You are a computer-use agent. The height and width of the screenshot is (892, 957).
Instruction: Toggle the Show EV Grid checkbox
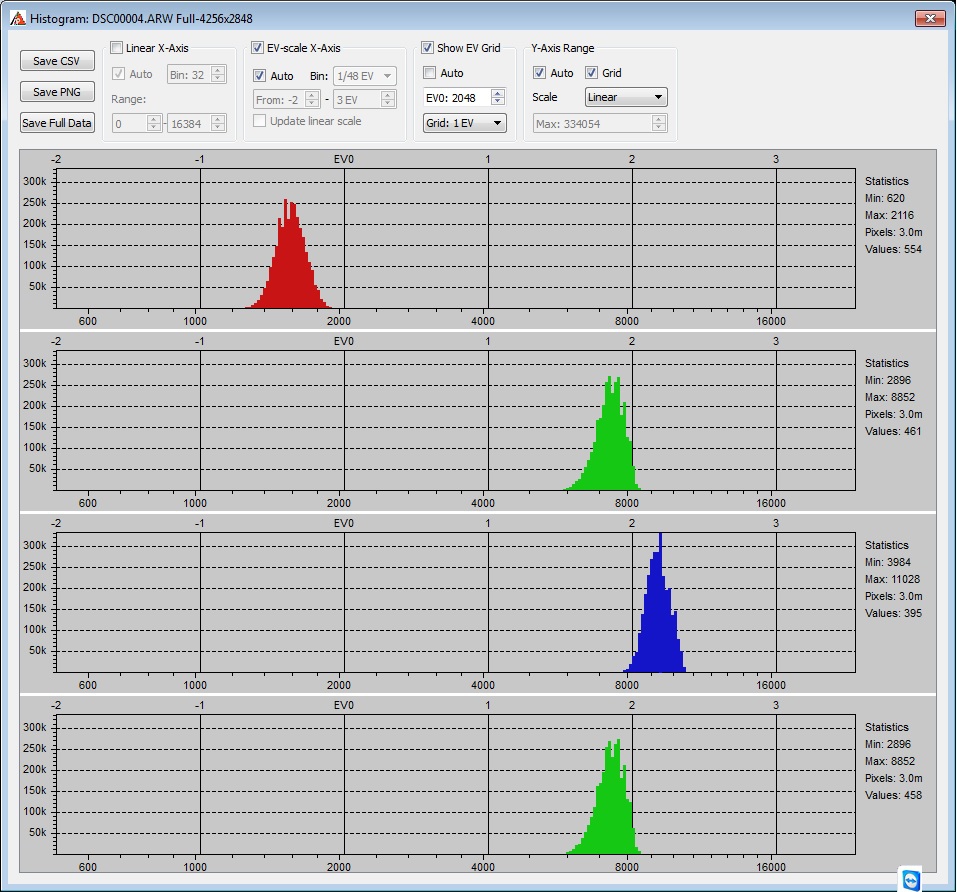[x=427, y=48]
